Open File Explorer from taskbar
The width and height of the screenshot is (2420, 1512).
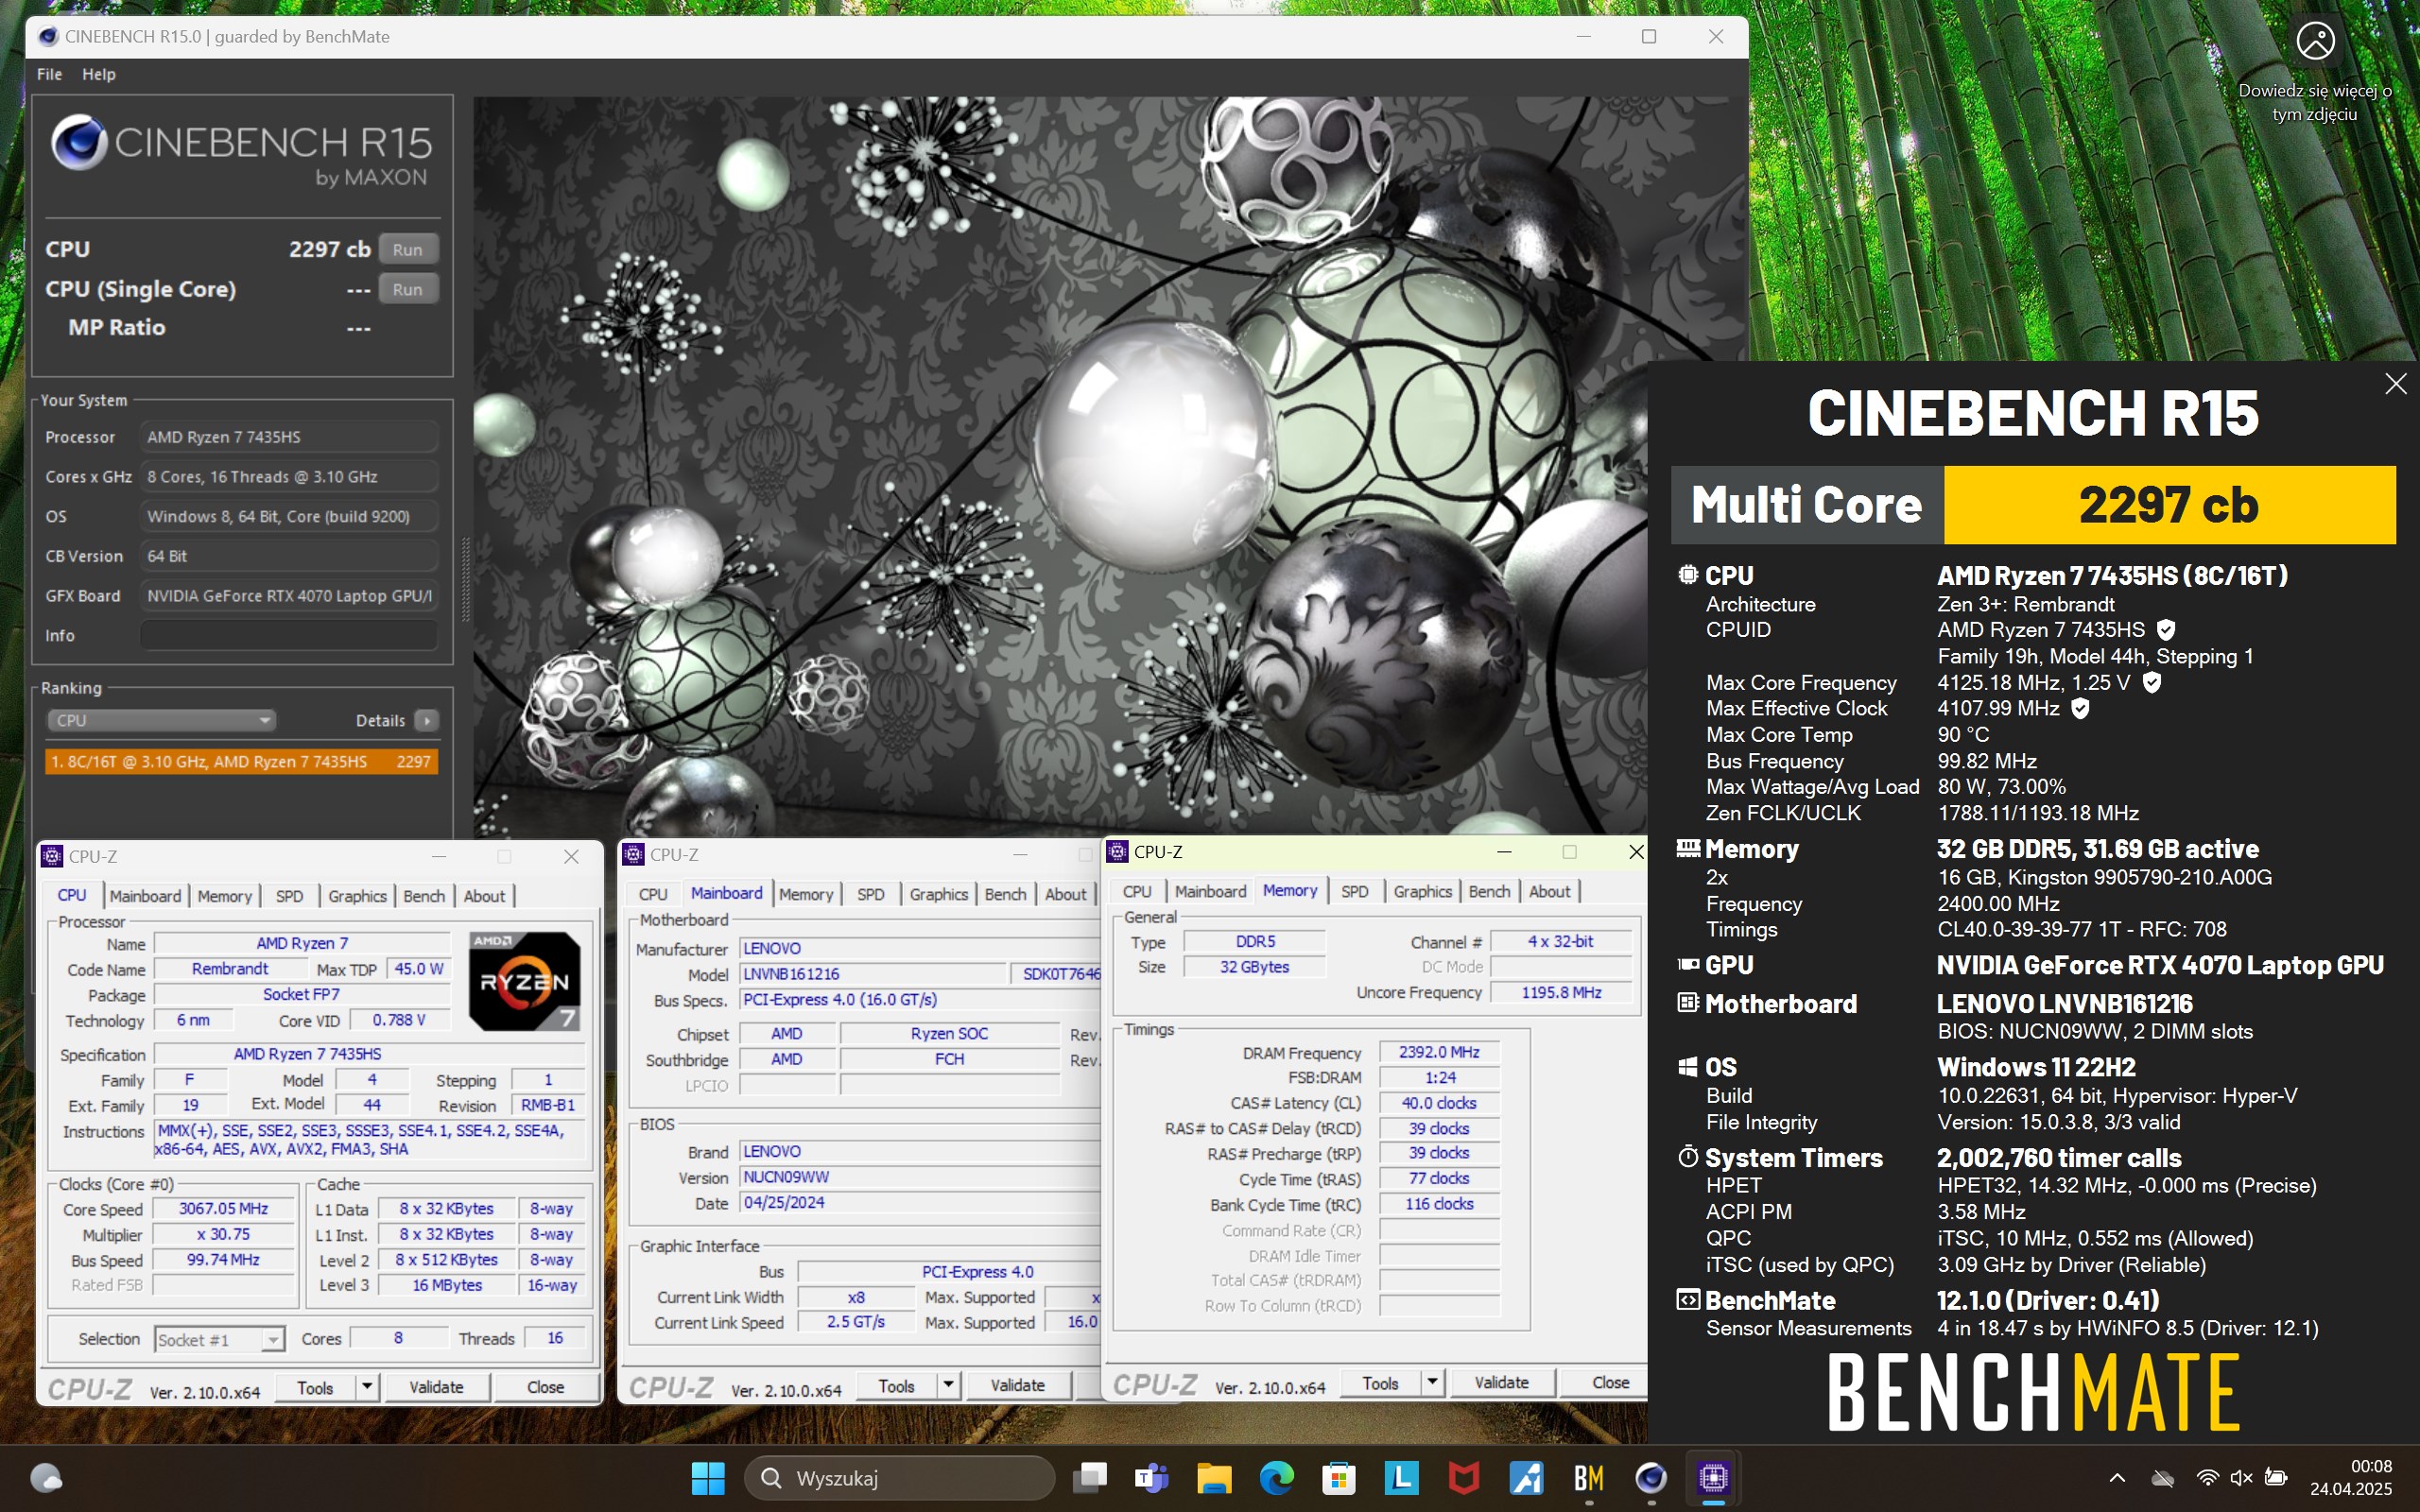(x=1214, y=1478)
